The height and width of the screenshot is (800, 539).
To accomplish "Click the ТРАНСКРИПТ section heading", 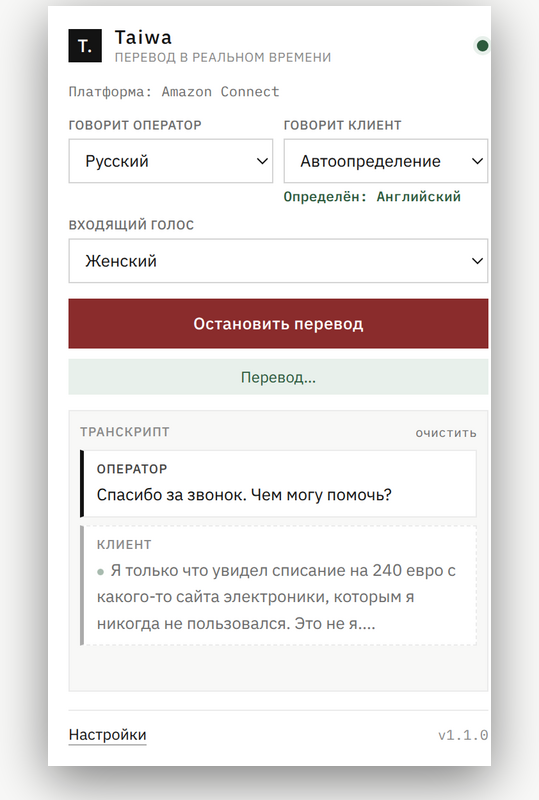I will tap(125, 432).
